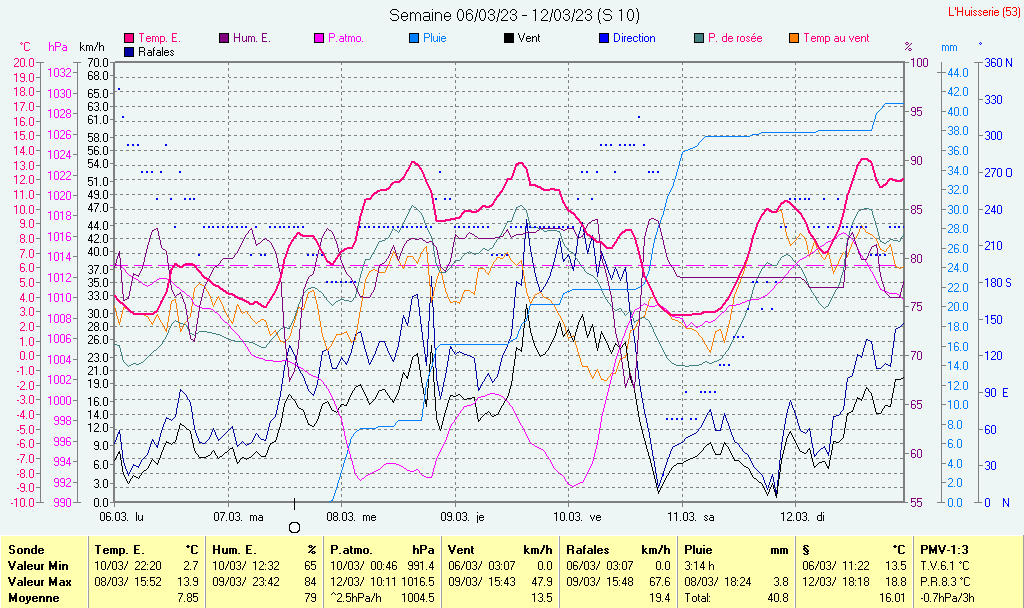
Task: Click the temperature maximum value 13.9
Action: (x=188, y=581)
